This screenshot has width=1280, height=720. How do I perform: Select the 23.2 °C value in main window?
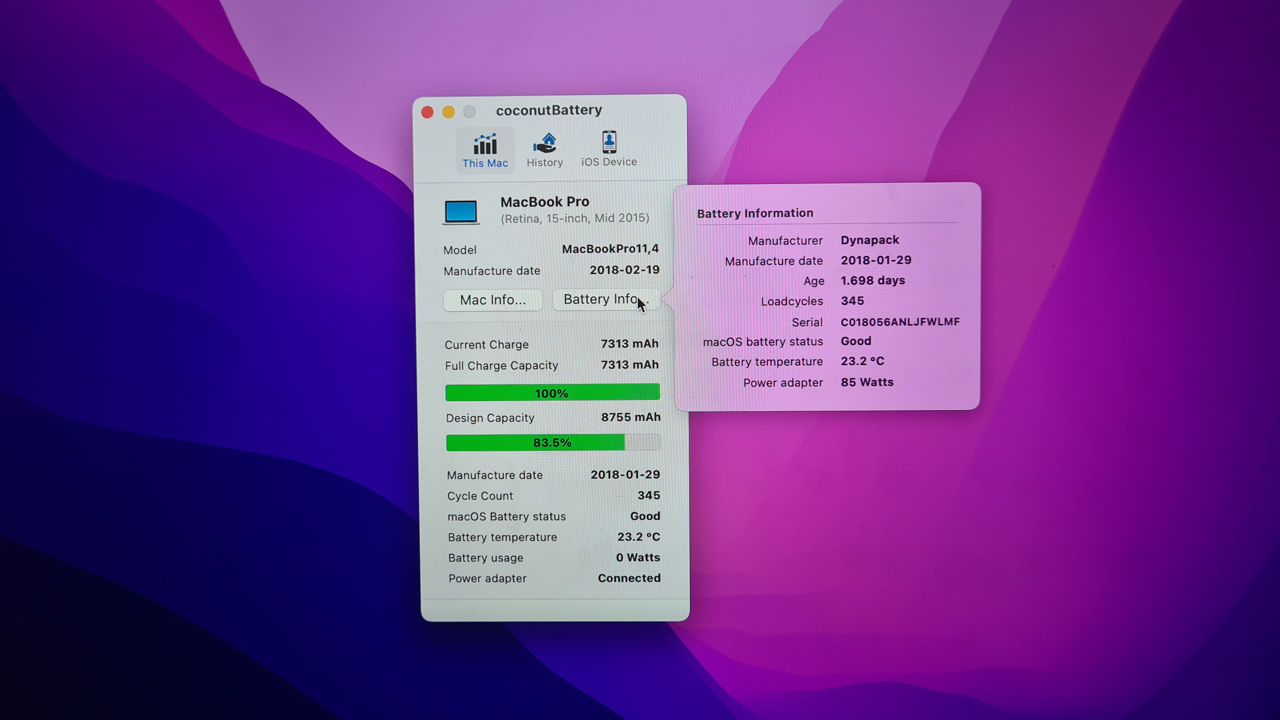coord(638,537)
